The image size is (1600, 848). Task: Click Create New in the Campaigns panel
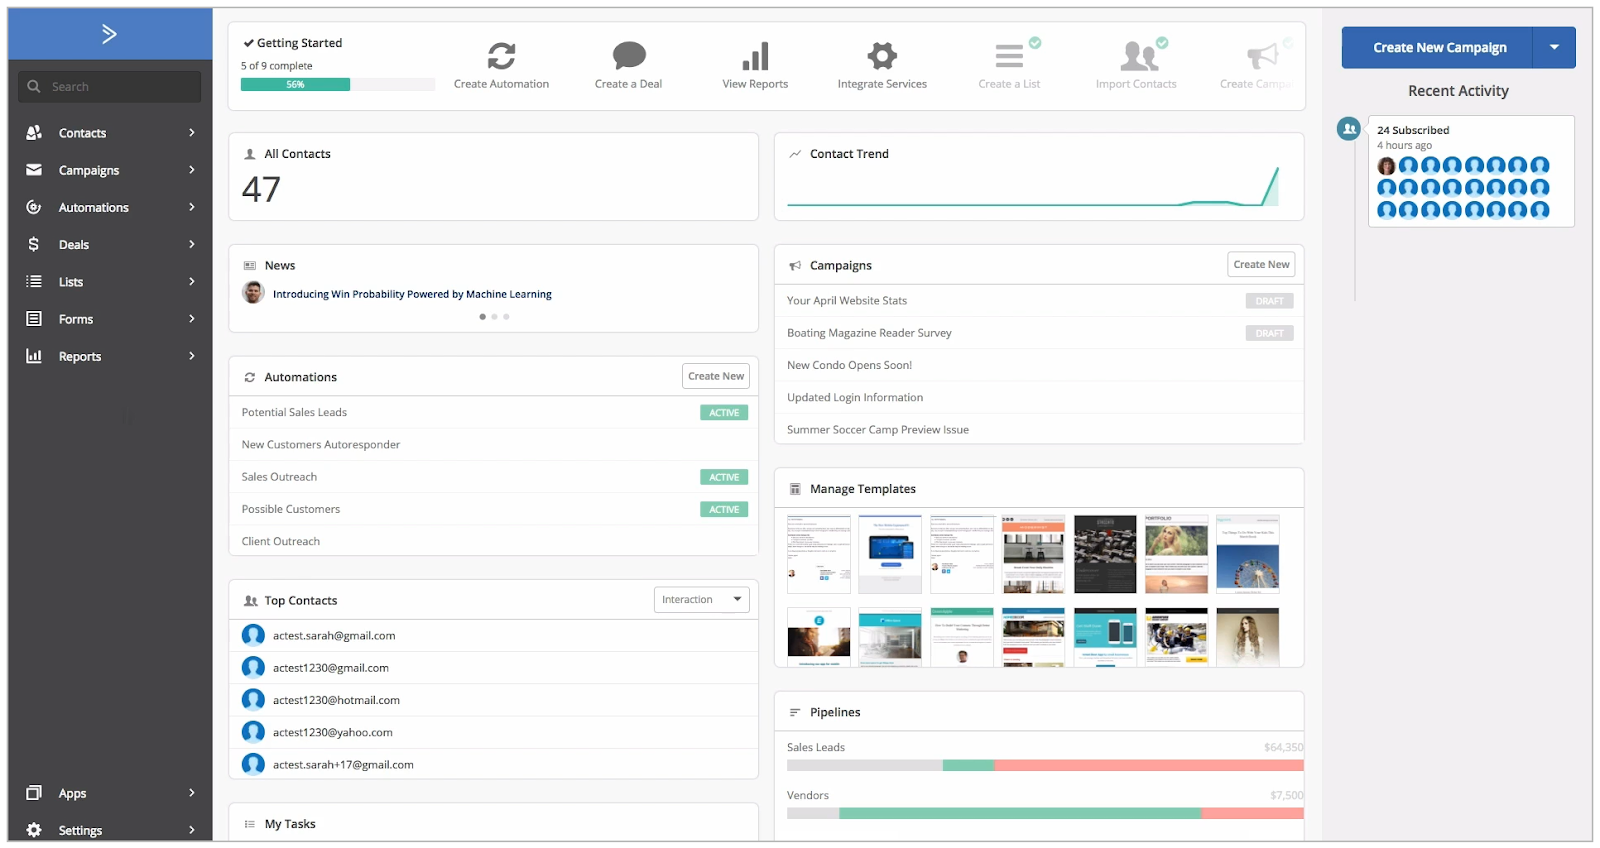coord(1261,265)
